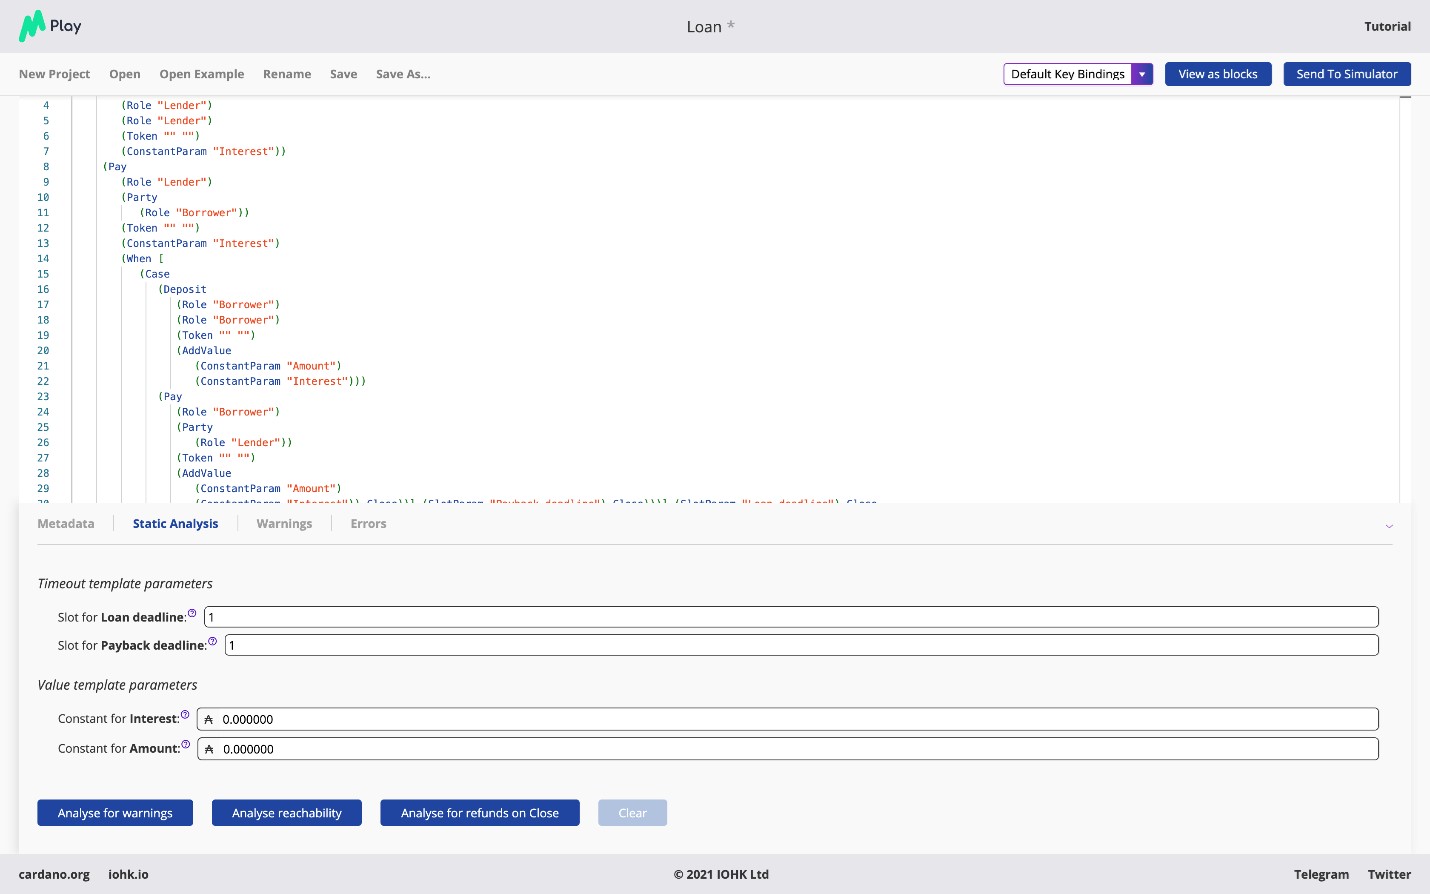Open the Errors tab

tap(368, 524)
